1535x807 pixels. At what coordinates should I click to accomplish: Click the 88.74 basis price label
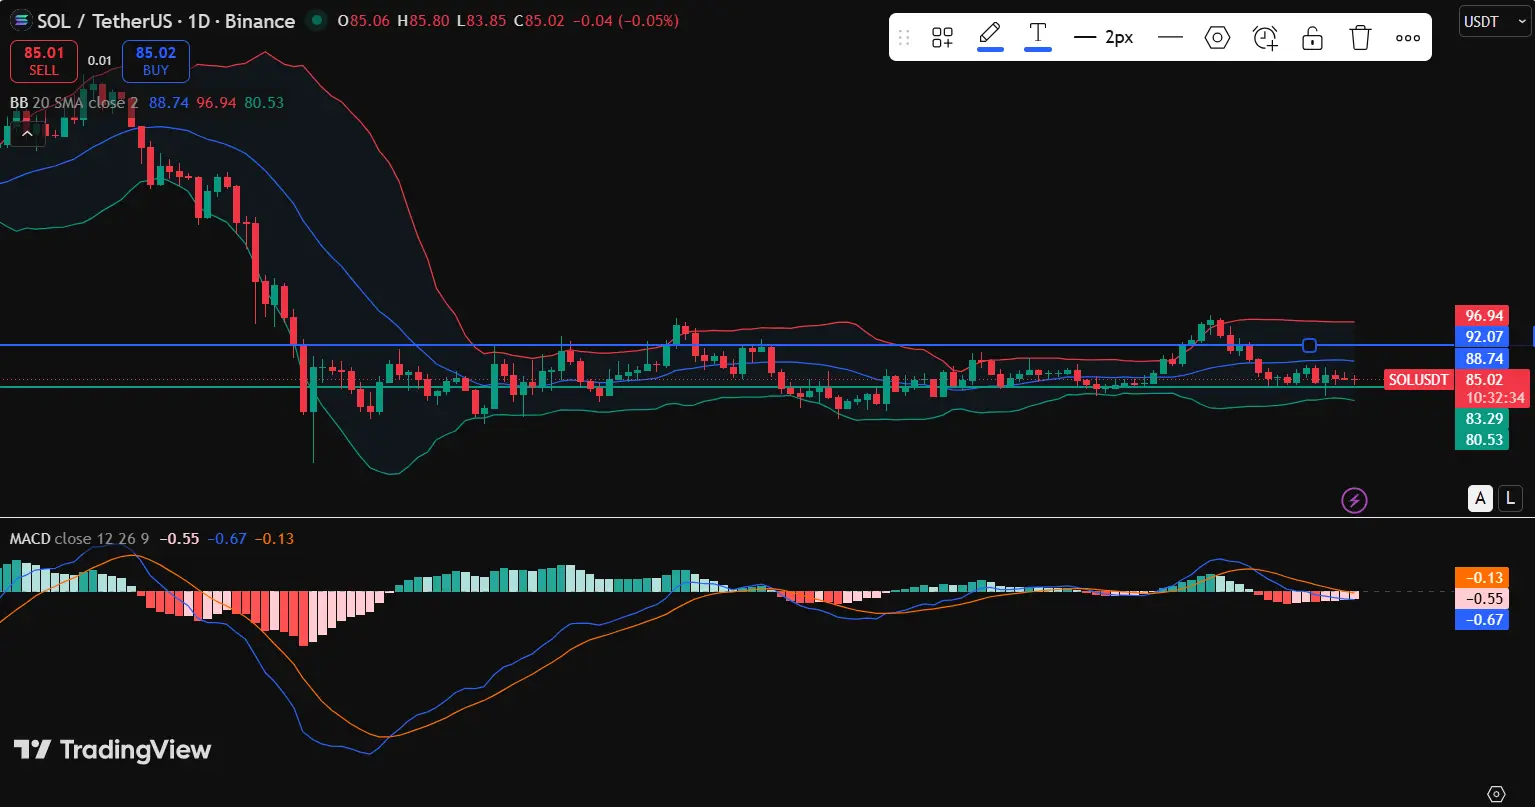(1481, 358)
